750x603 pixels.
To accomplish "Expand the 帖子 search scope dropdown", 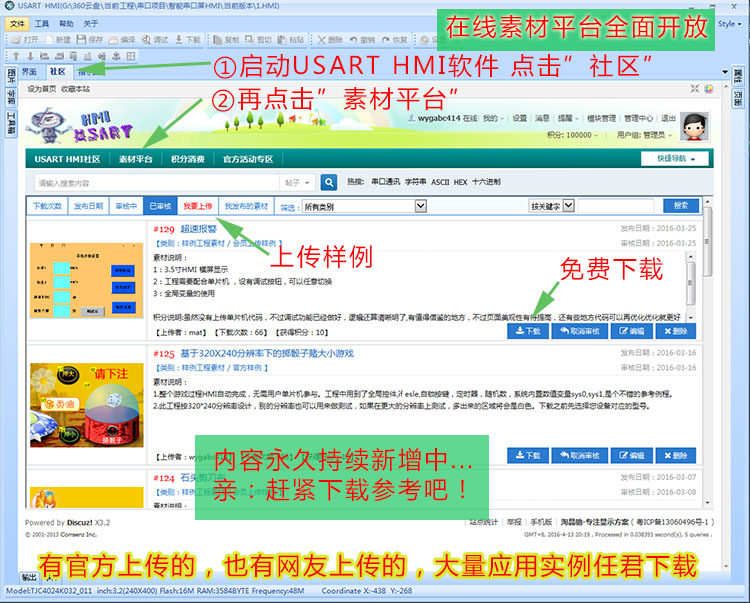I will point(297,183).
